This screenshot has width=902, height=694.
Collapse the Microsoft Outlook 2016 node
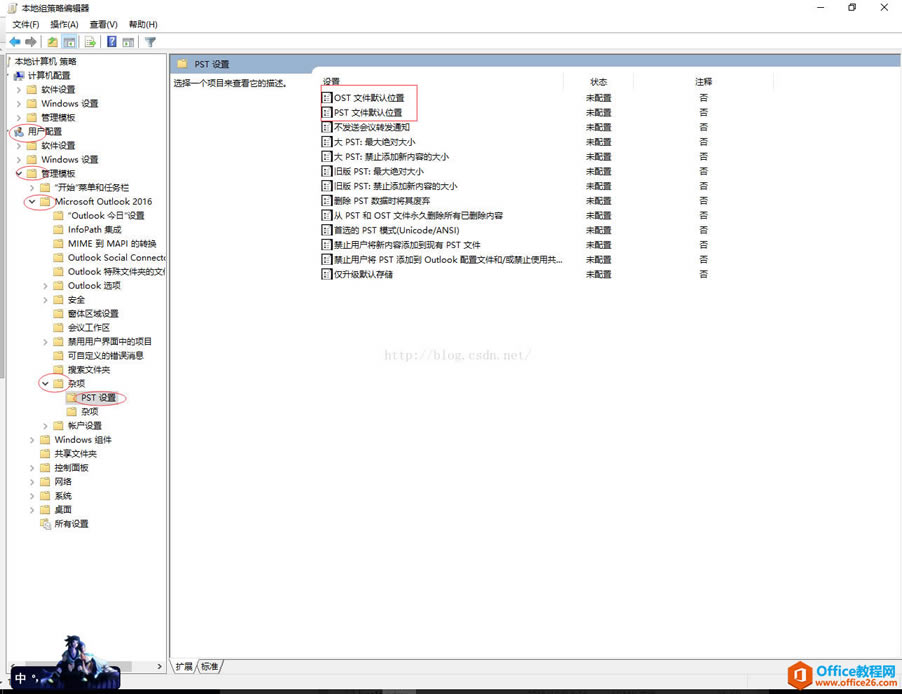32,201
